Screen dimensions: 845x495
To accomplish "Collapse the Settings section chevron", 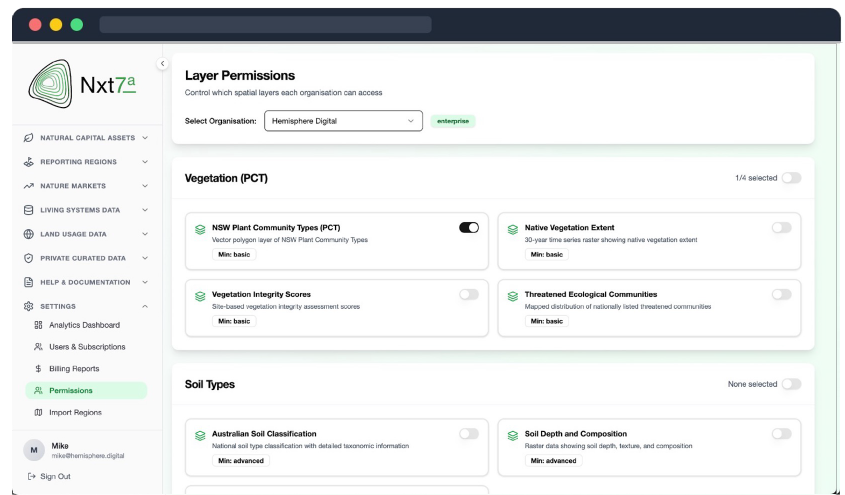I will 145,306.
